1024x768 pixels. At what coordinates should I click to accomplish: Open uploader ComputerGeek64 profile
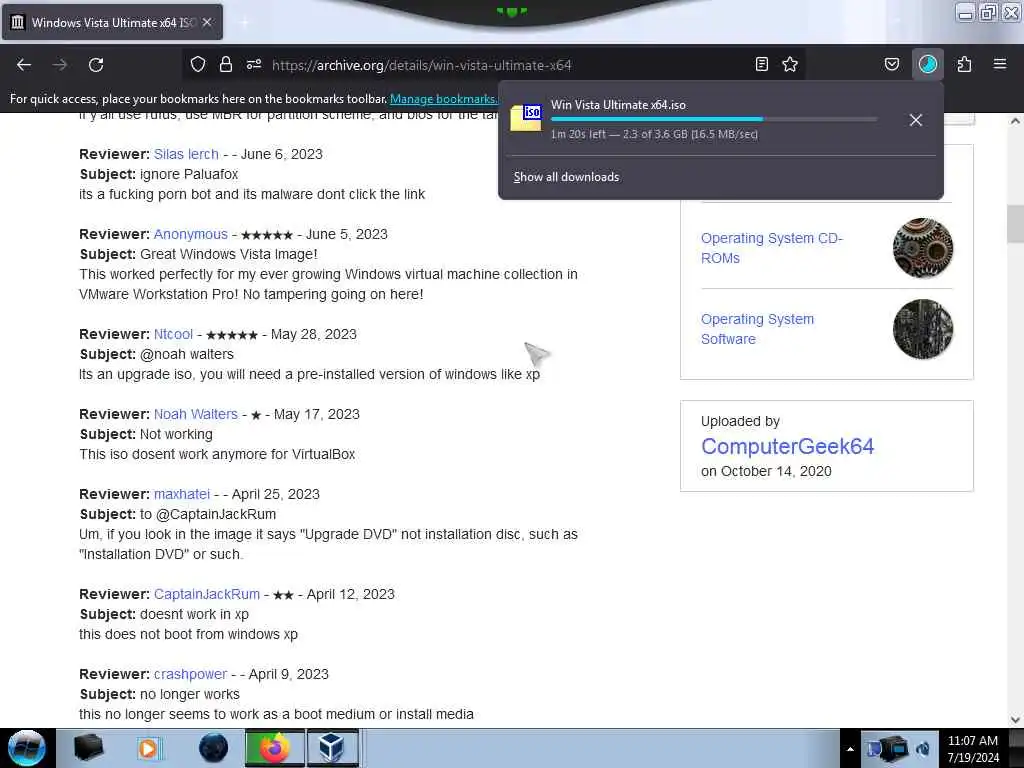(x=788, y=446)
